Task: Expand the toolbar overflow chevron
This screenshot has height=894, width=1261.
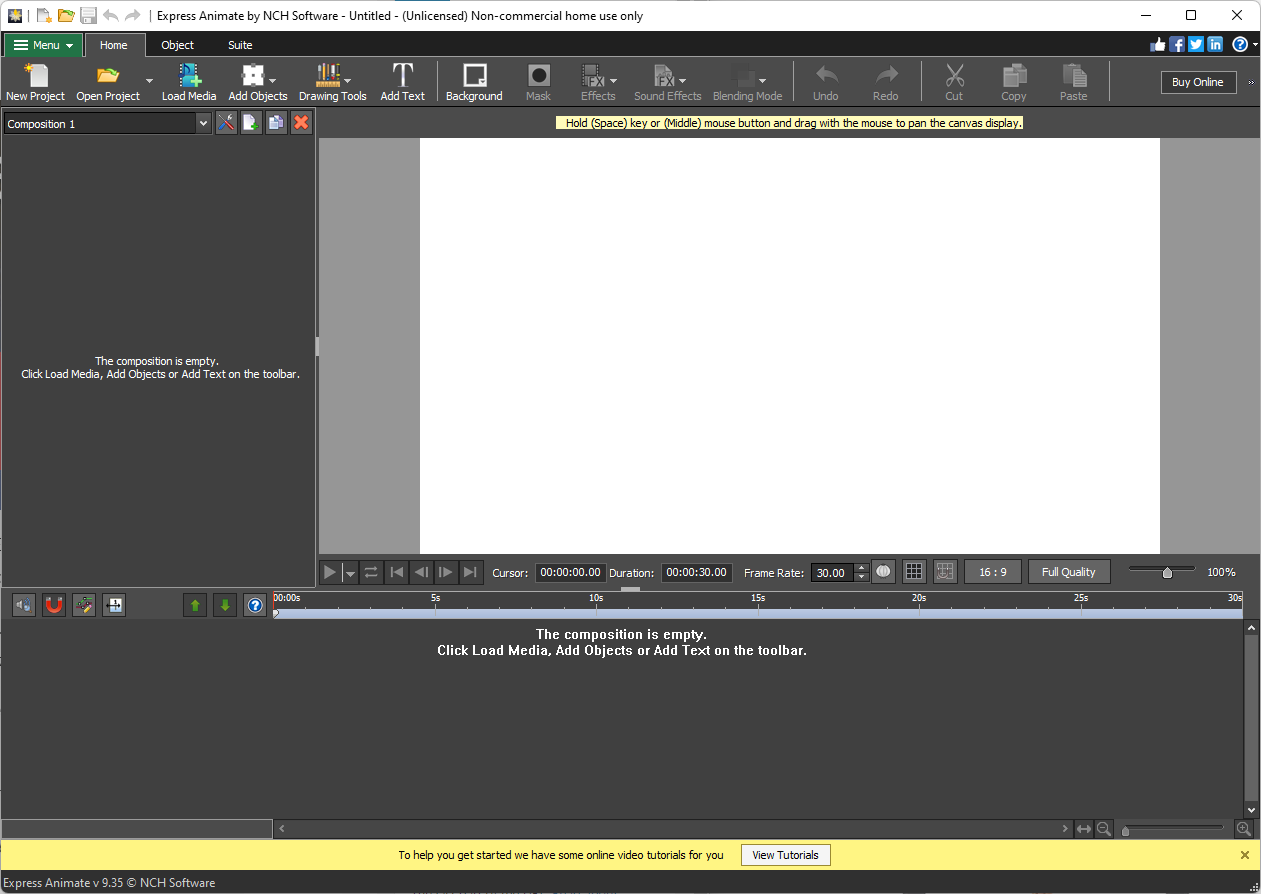Action: [1251, 83]
